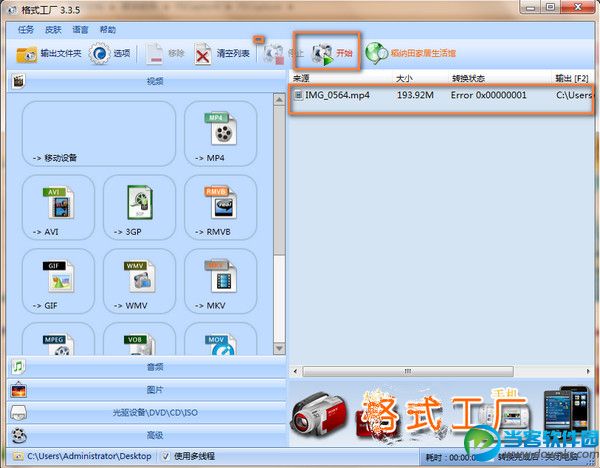The image size is (600, 468).
Task: Click the 输出 [F2] column header
Action: pyautogui.click(x=572, y=78)
